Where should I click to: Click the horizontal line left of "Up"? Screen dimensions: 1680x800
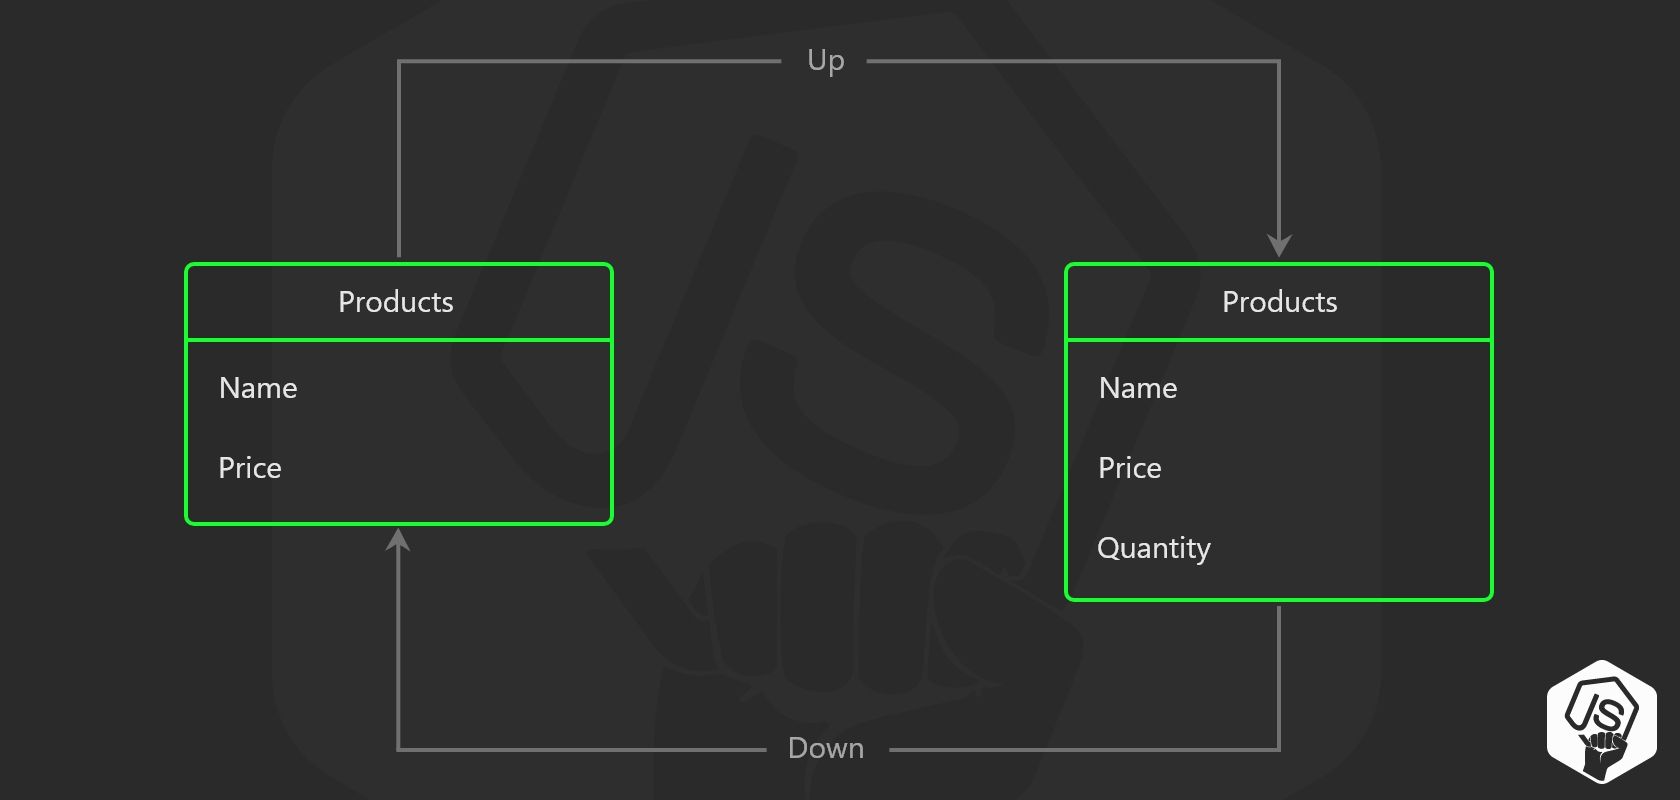(590, 62)
